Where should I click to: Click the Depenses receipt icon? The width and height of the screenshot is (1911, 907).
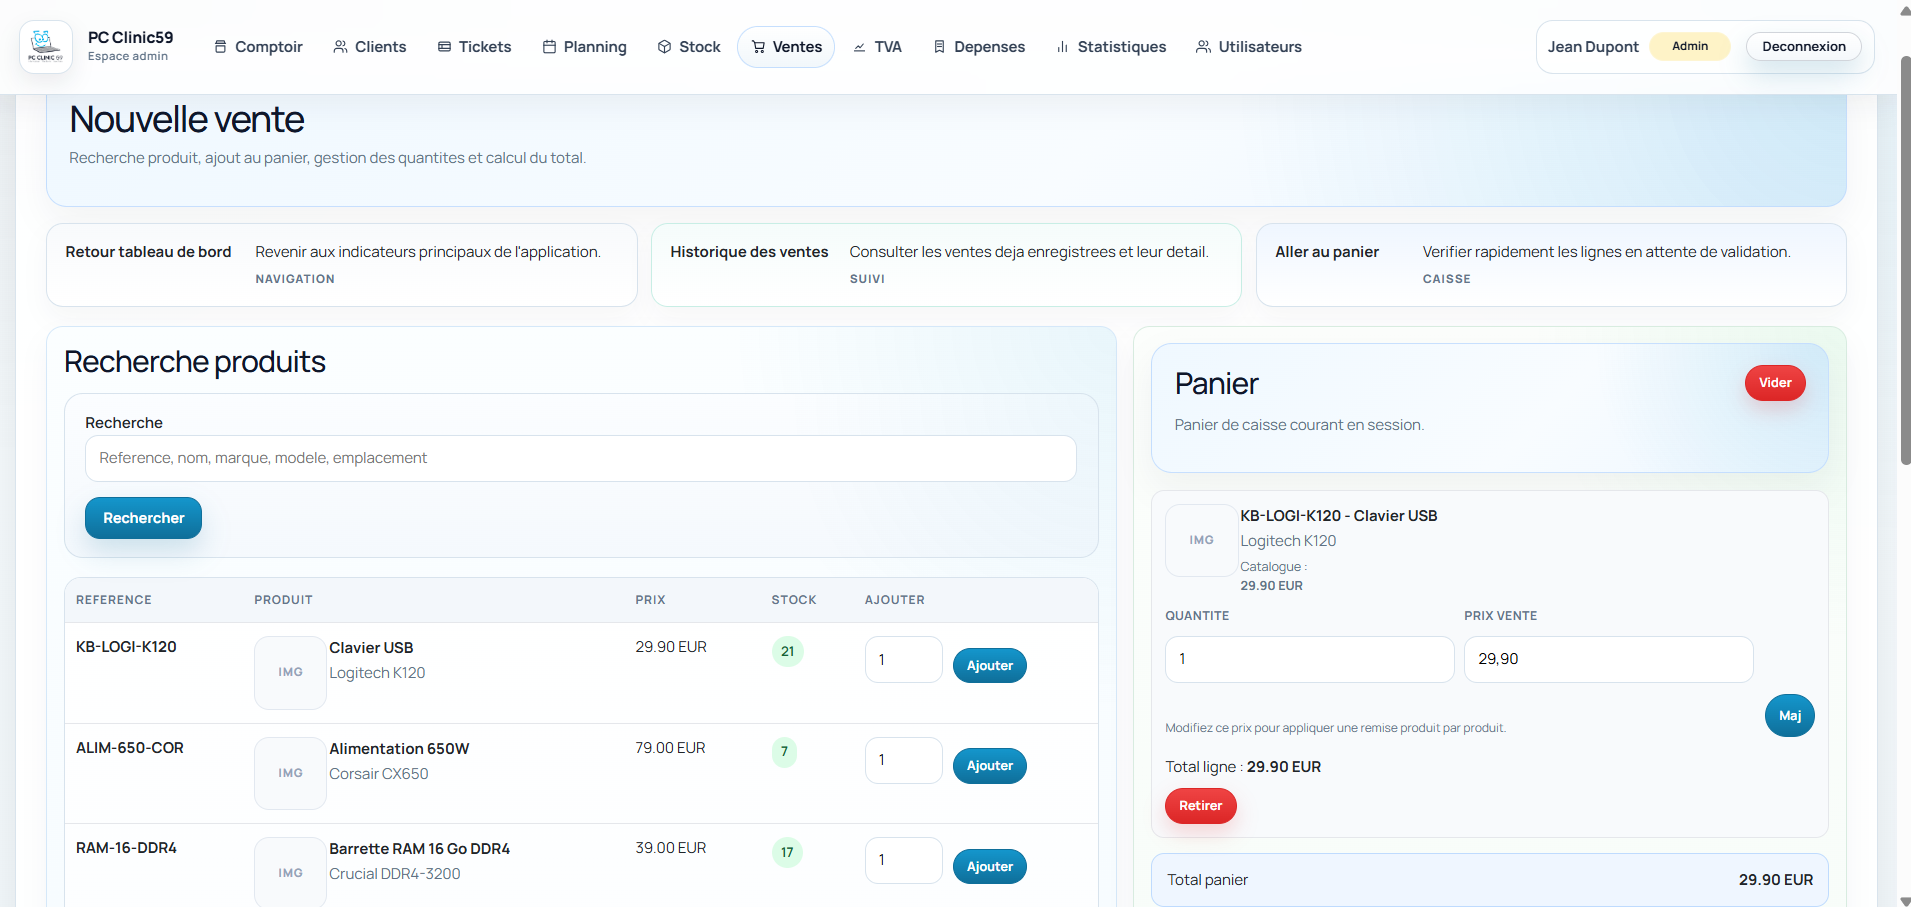(939, 47)
